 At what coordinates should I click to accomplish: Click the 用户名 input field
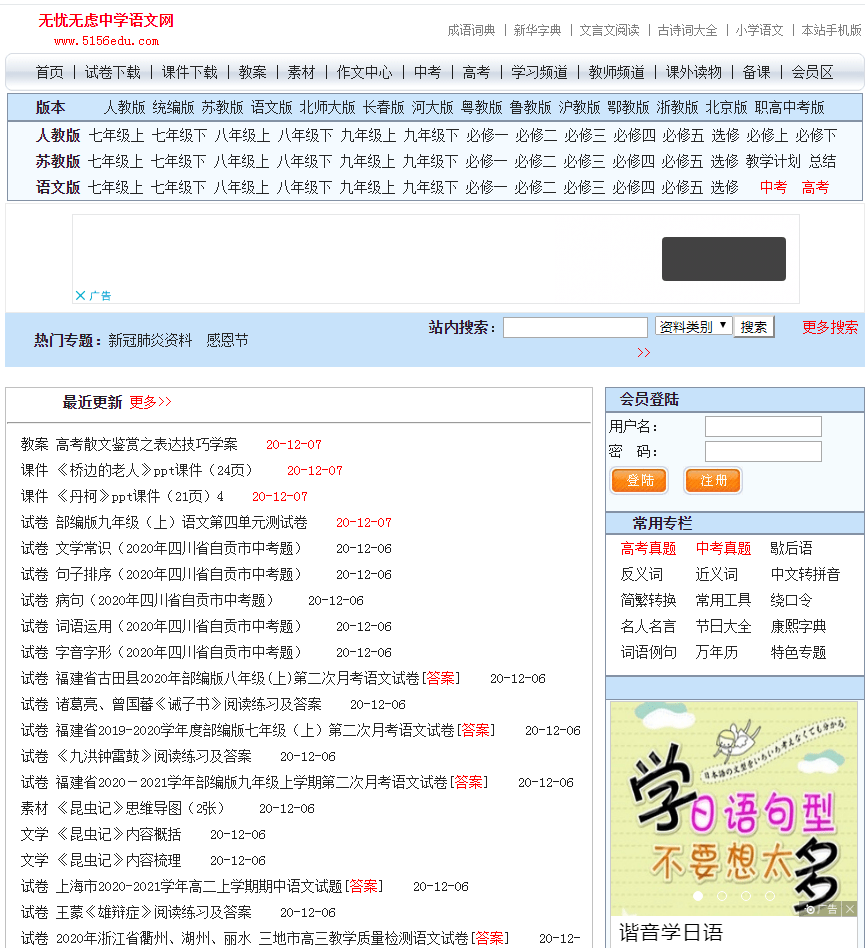click(762, 427)
